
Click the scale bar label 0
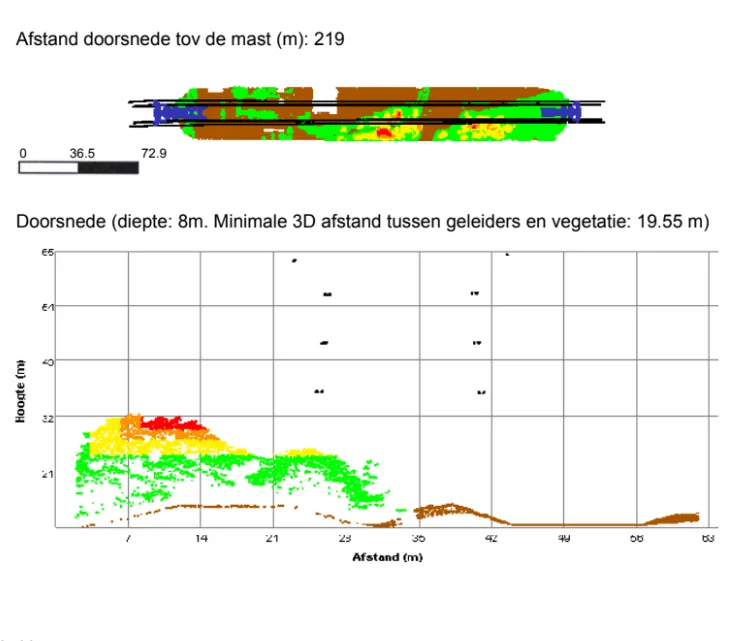click(x=23, y=153)
